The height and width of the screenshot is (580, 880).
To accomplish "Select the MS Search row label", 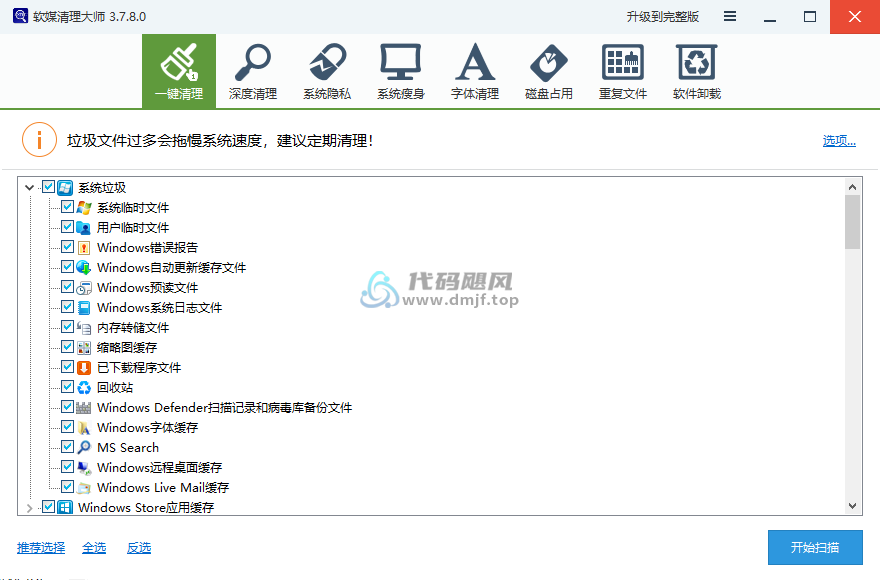I will point(128,447).
